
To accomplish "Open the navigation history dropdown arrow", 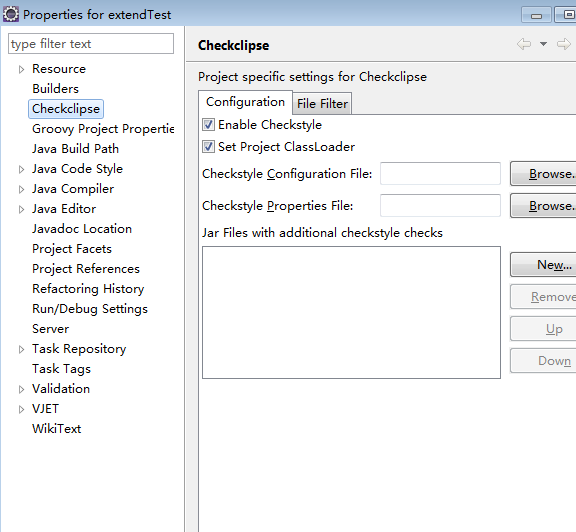I will pyautogui.click(x=543, y=44).
